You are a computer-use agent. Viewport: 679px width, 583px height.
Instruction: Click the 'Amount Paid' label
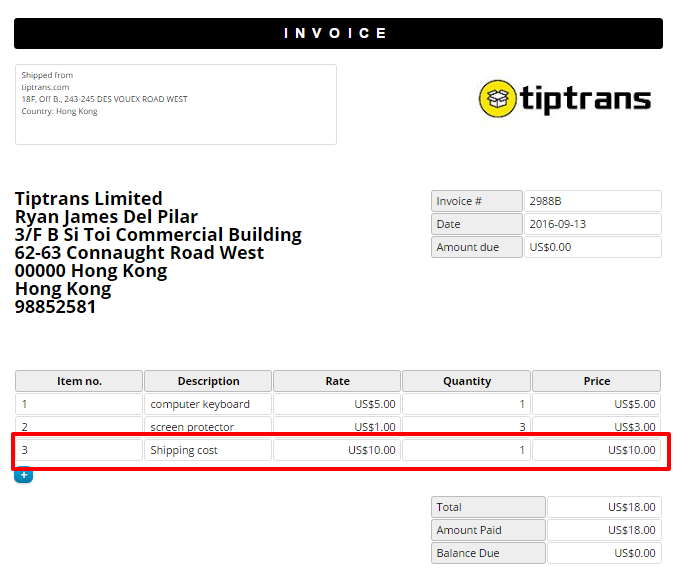click(488, 530)
